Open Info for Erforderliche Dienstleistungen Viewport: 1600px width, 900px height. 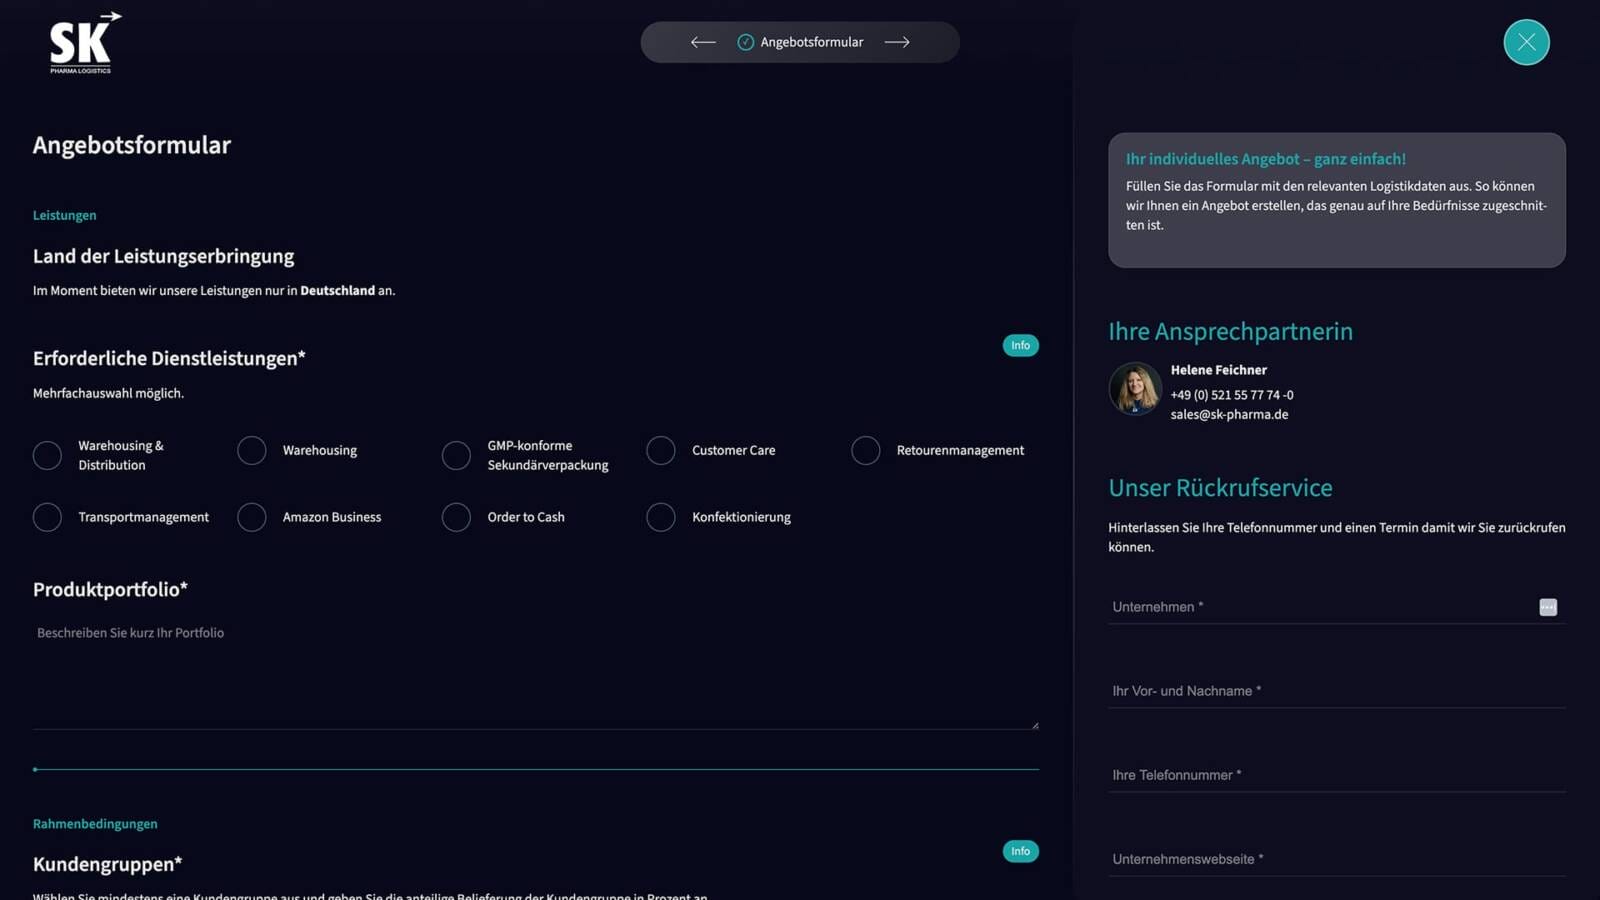(1020, 345)
